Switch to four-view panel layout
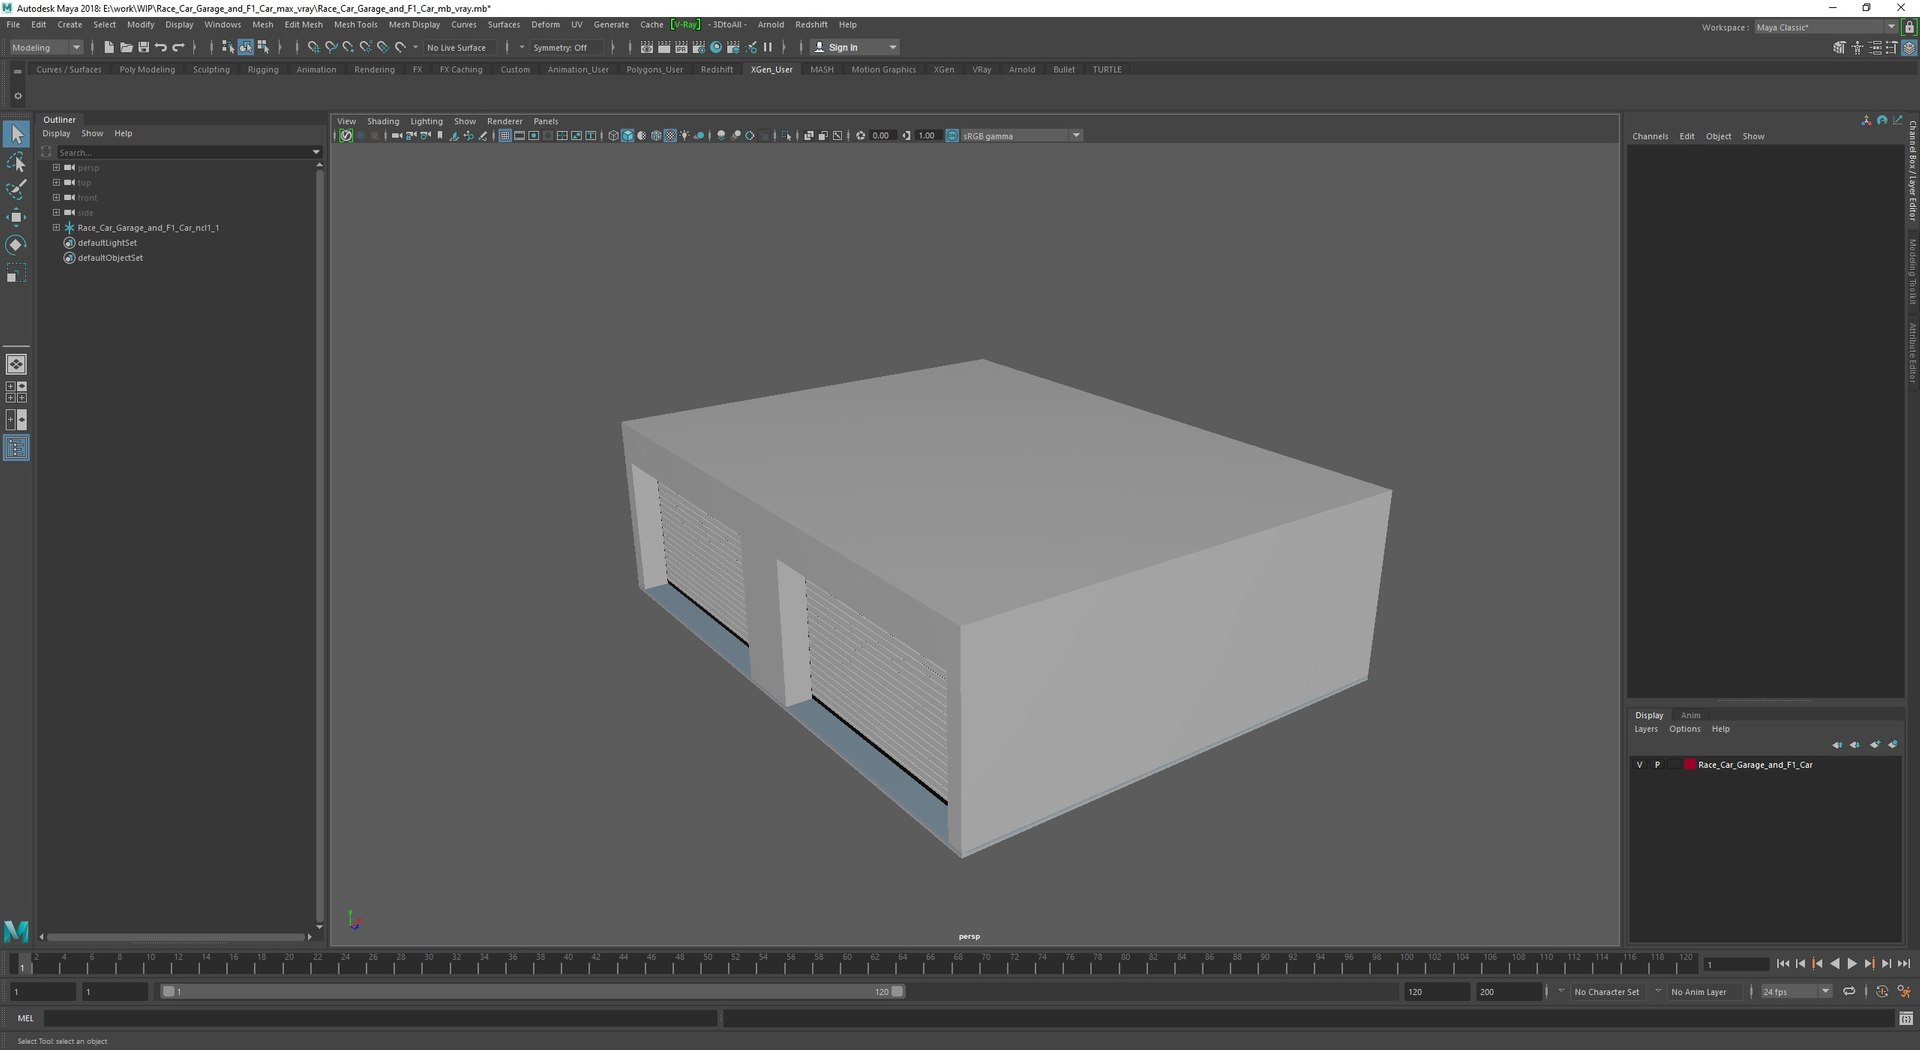Viewport: 1920px width, 1050px height. click(16, 392)
